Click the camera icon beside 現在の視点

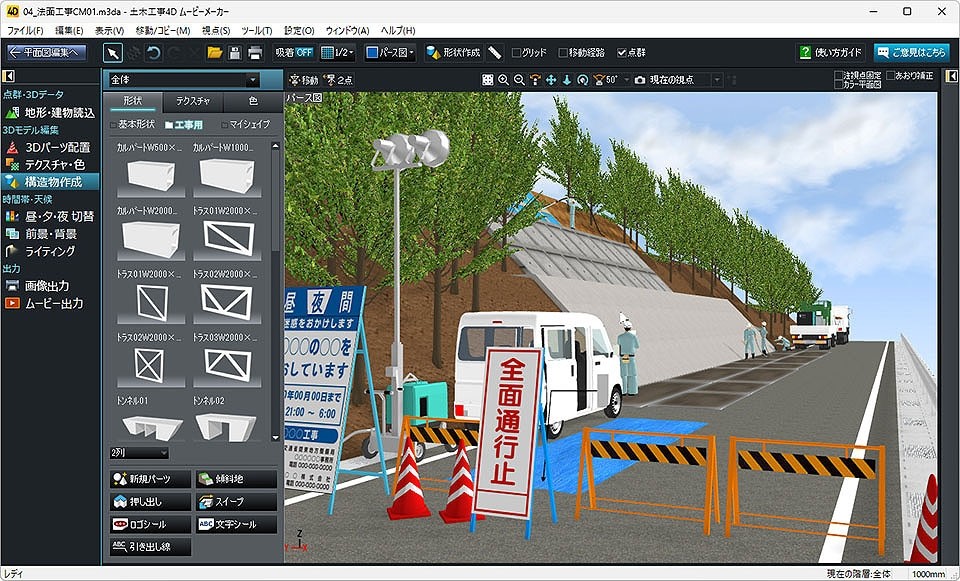coord(640,79)
